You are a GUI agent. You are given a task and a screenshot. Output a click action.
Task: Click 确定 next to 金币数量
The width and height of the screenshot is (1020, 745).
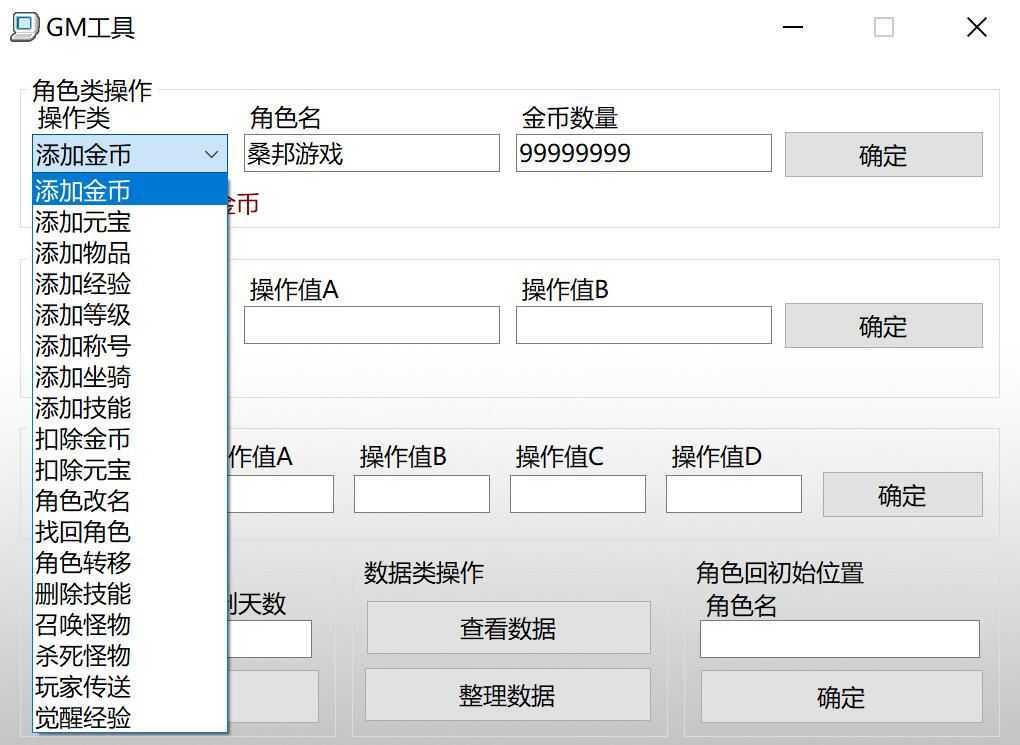click(883, 155)
